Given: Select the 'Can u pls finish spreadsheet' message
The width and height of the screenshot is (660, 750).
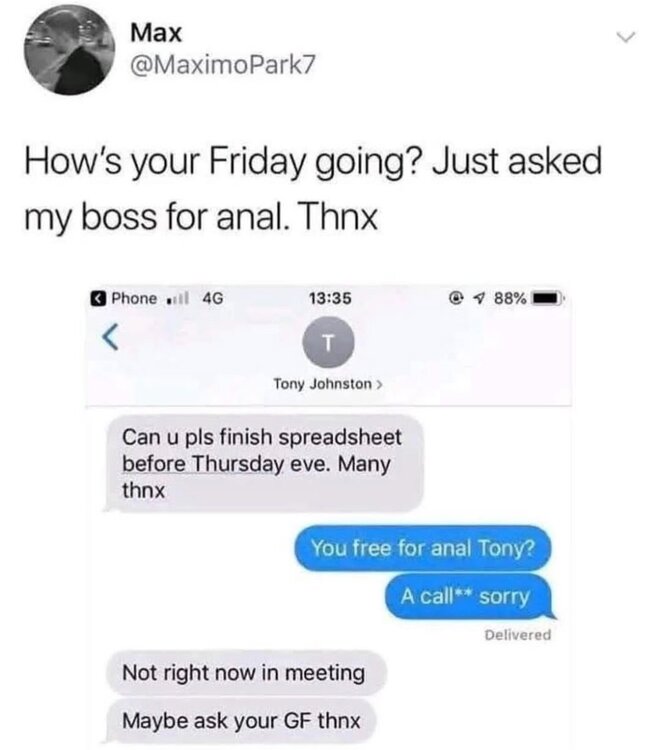Looking at the screenshot, I should pyautogui.click(x=264, y=463).
